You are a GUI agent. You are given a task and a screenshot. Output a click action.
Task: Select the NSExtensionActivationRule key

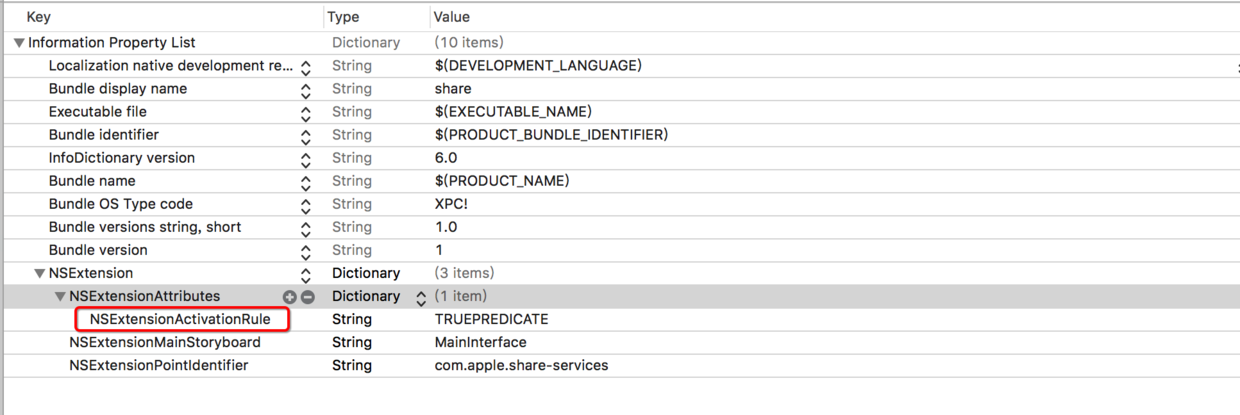tap(180, 319)
